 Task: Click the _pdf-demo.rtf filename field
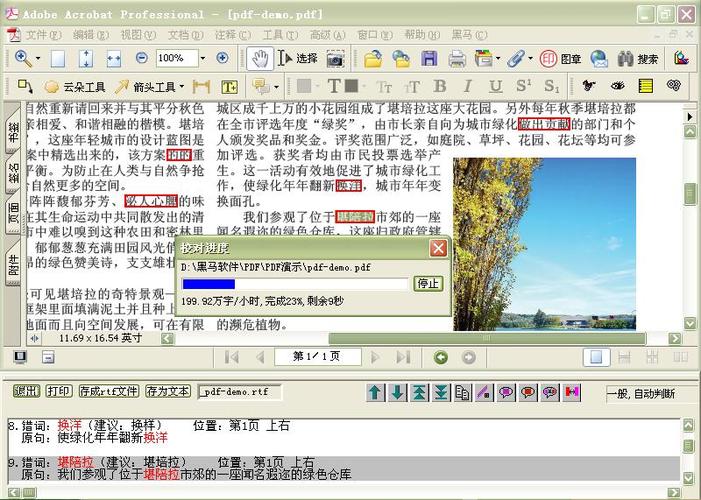(239, 392)
